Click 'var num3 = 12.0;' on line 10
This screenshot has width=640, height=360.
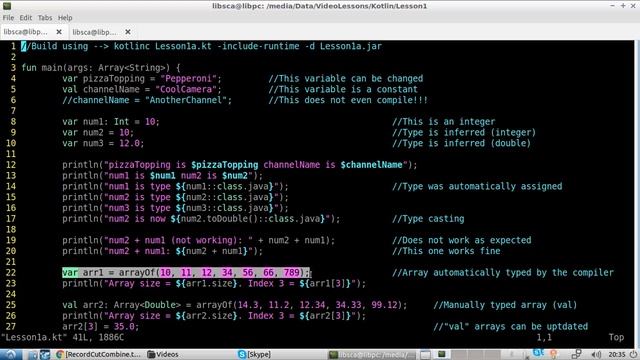click(x=103, y=143)
